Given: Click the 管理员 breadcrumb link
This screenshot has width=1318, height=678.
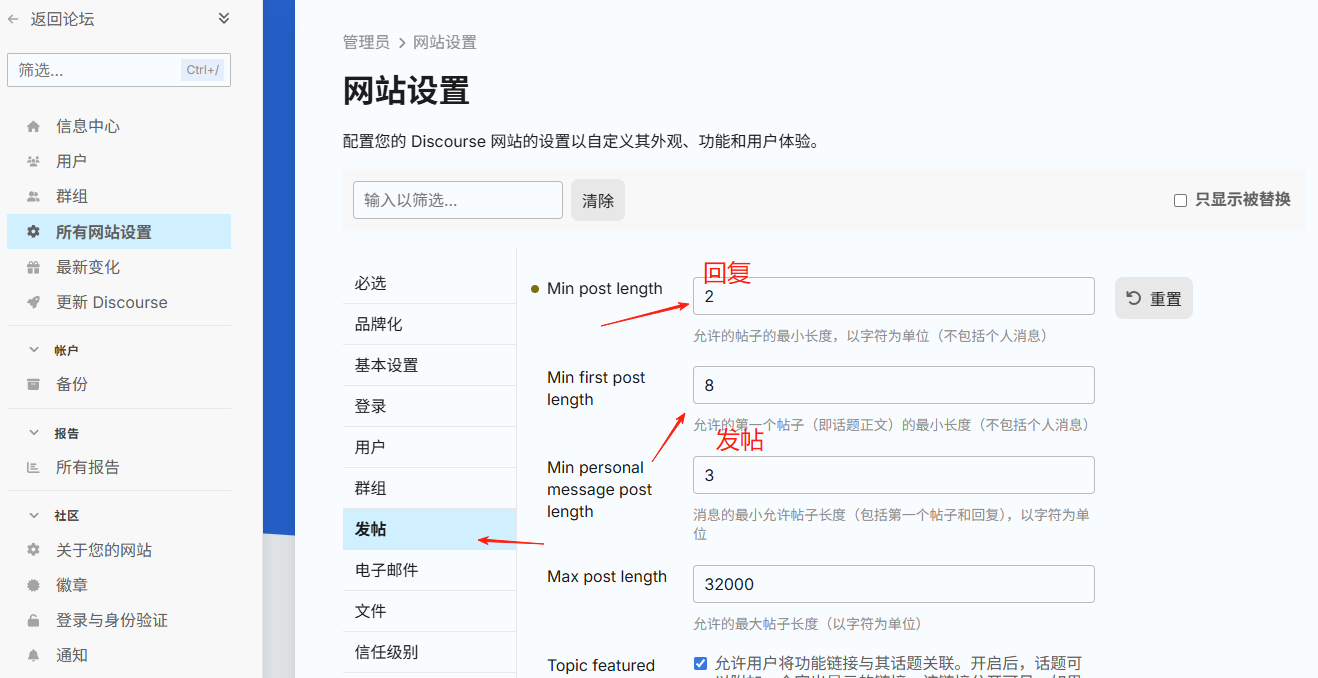Looking at the screenshot, I should coord(366,42).
